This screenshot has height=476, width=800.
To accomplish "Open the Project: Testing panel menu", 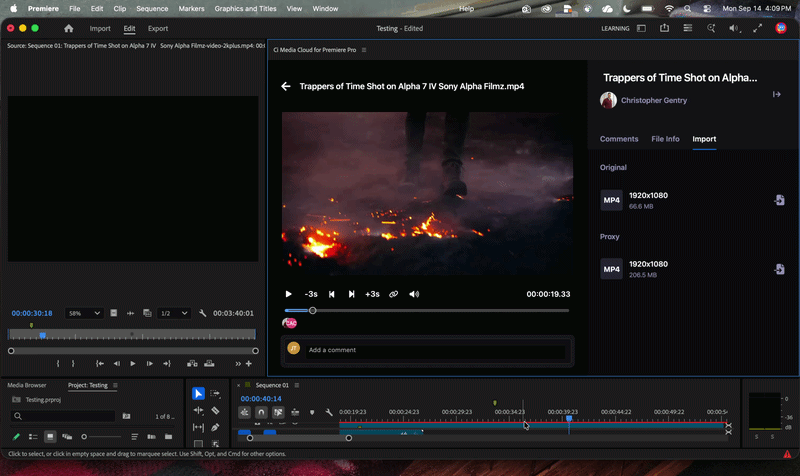I will pos(115,385).
